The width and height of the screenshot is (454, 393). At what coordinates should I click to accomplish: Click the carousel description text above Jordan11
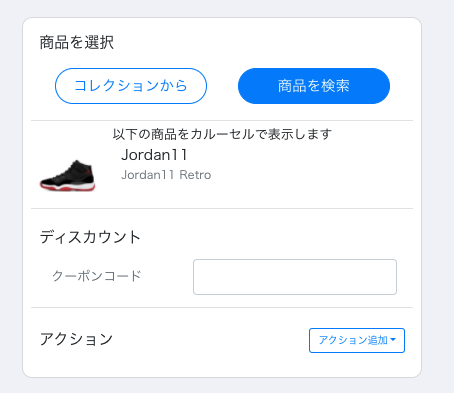222,134
